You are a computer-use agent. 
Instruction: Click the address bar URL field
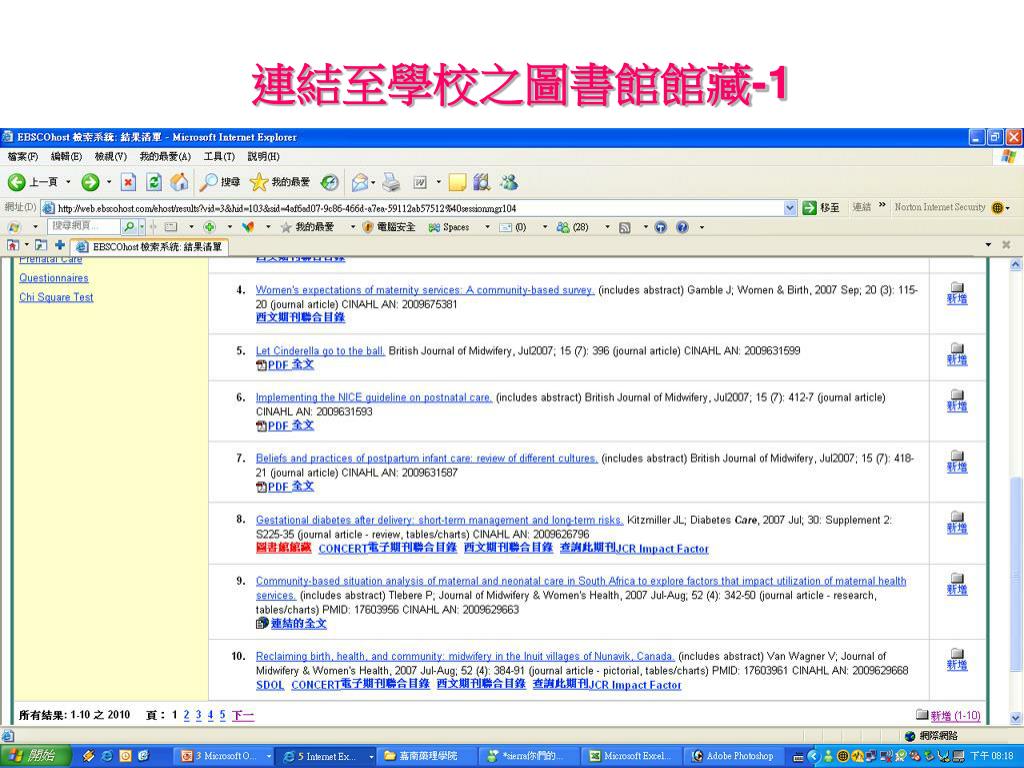[418, 208]
